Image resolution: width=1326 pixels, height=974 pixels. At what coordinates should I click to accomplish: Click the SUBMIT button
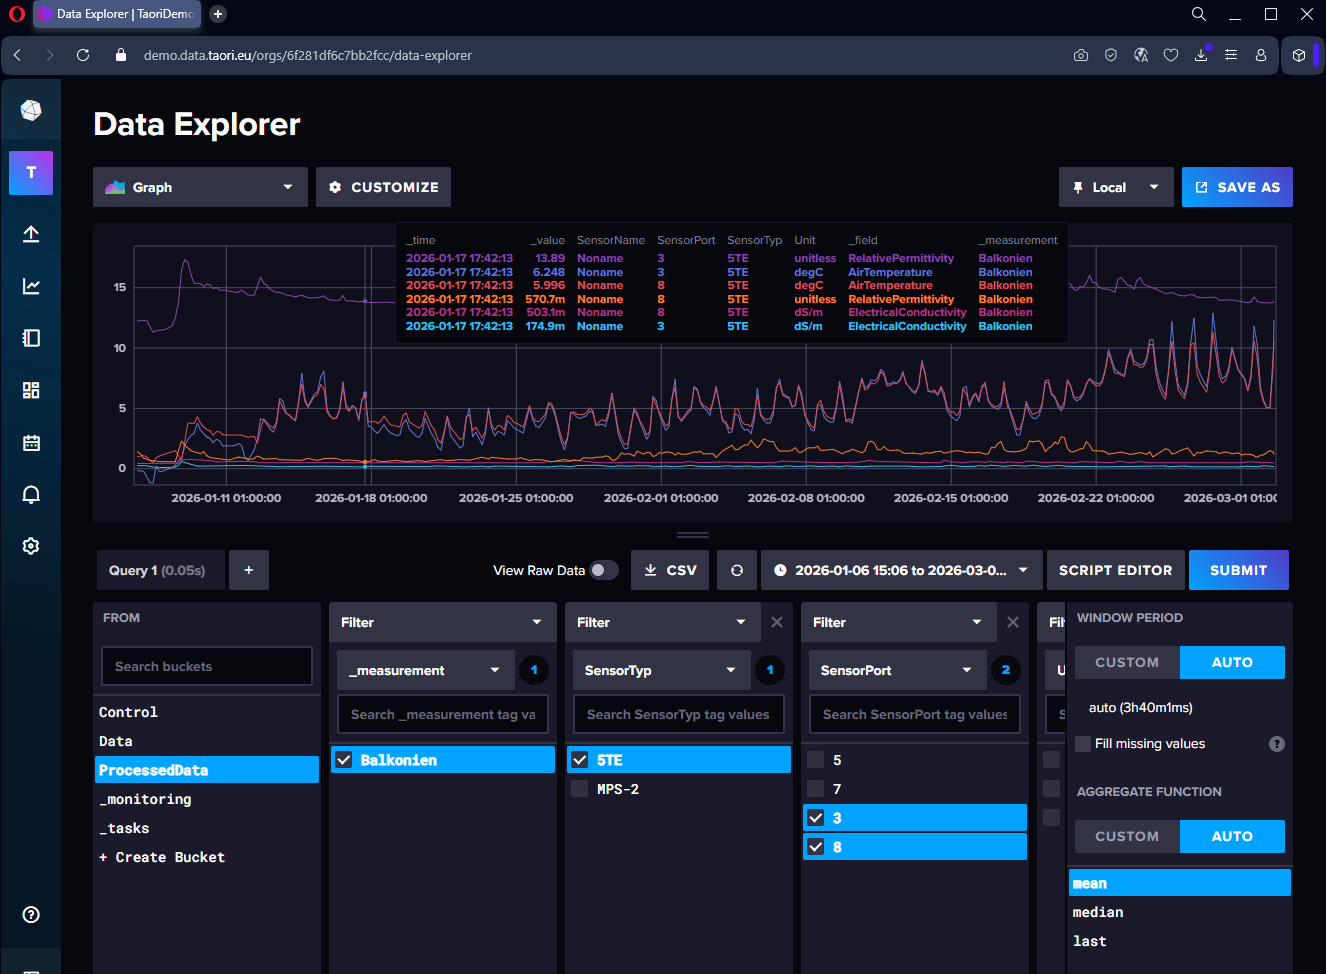pos(1238,570)
